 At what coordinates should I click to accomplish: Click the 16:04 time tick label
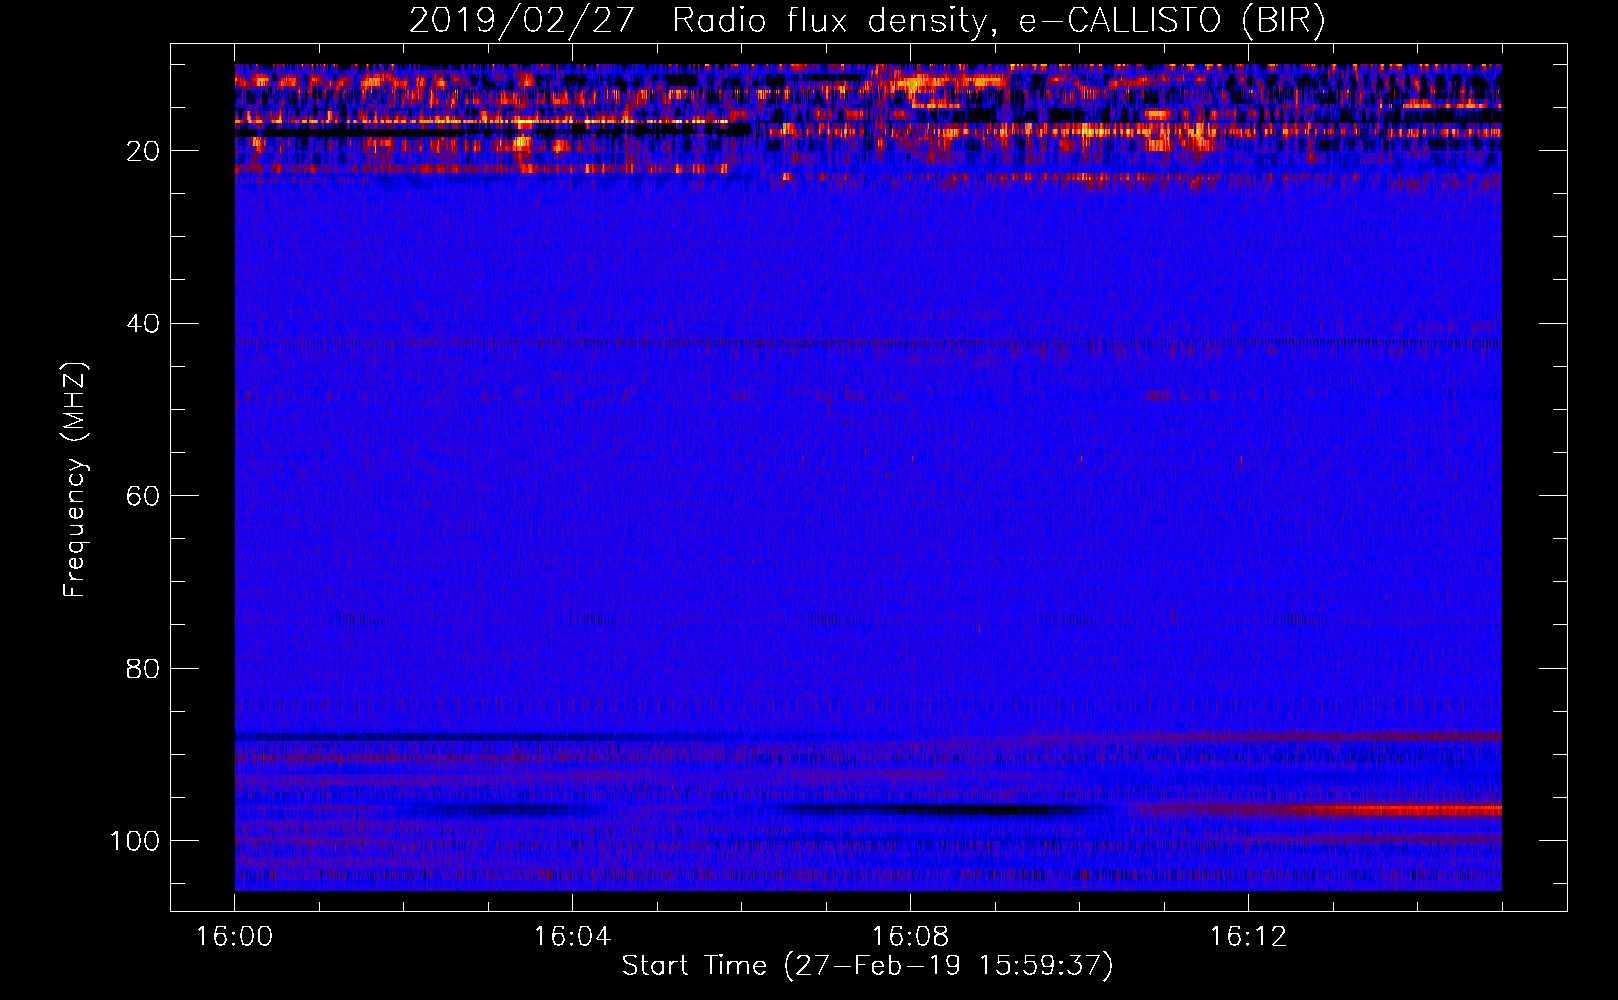pyautogui.click(x=572, y=937)
